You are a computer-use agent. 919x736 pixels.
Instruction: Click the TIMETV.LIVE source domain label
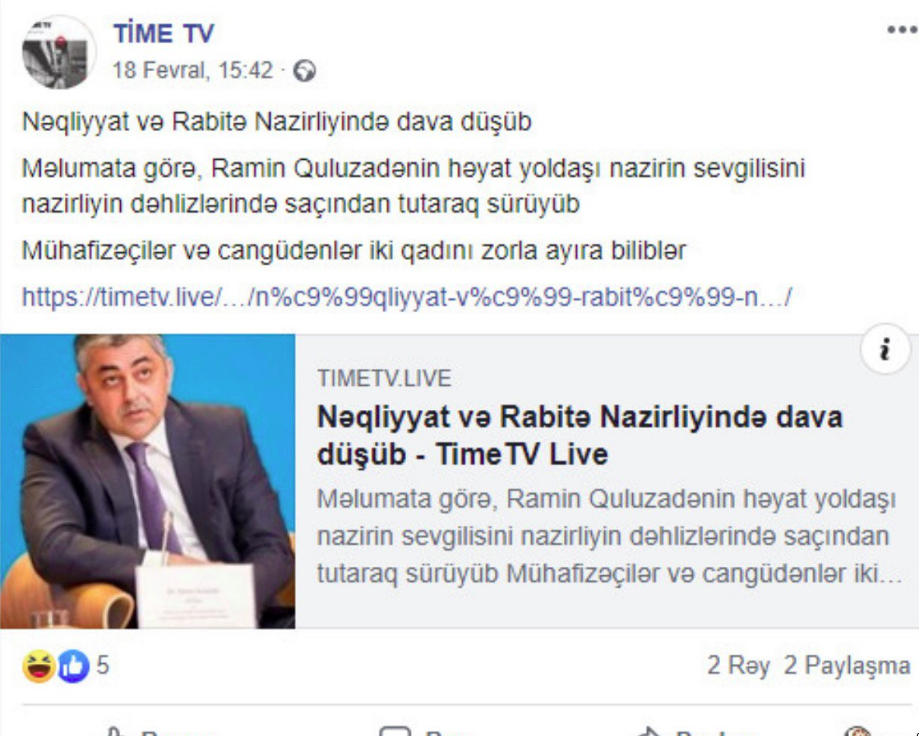click(x=384, y=379)
